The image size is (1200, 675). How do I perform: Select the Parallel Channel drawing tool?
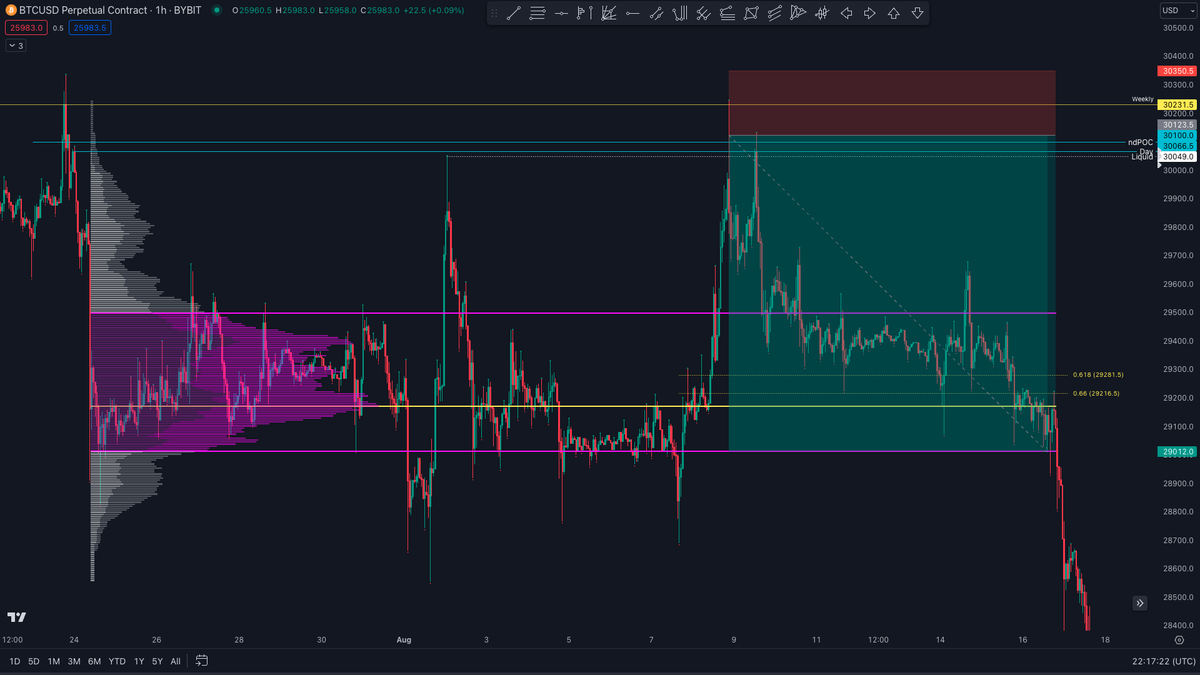tap(775, 14)
